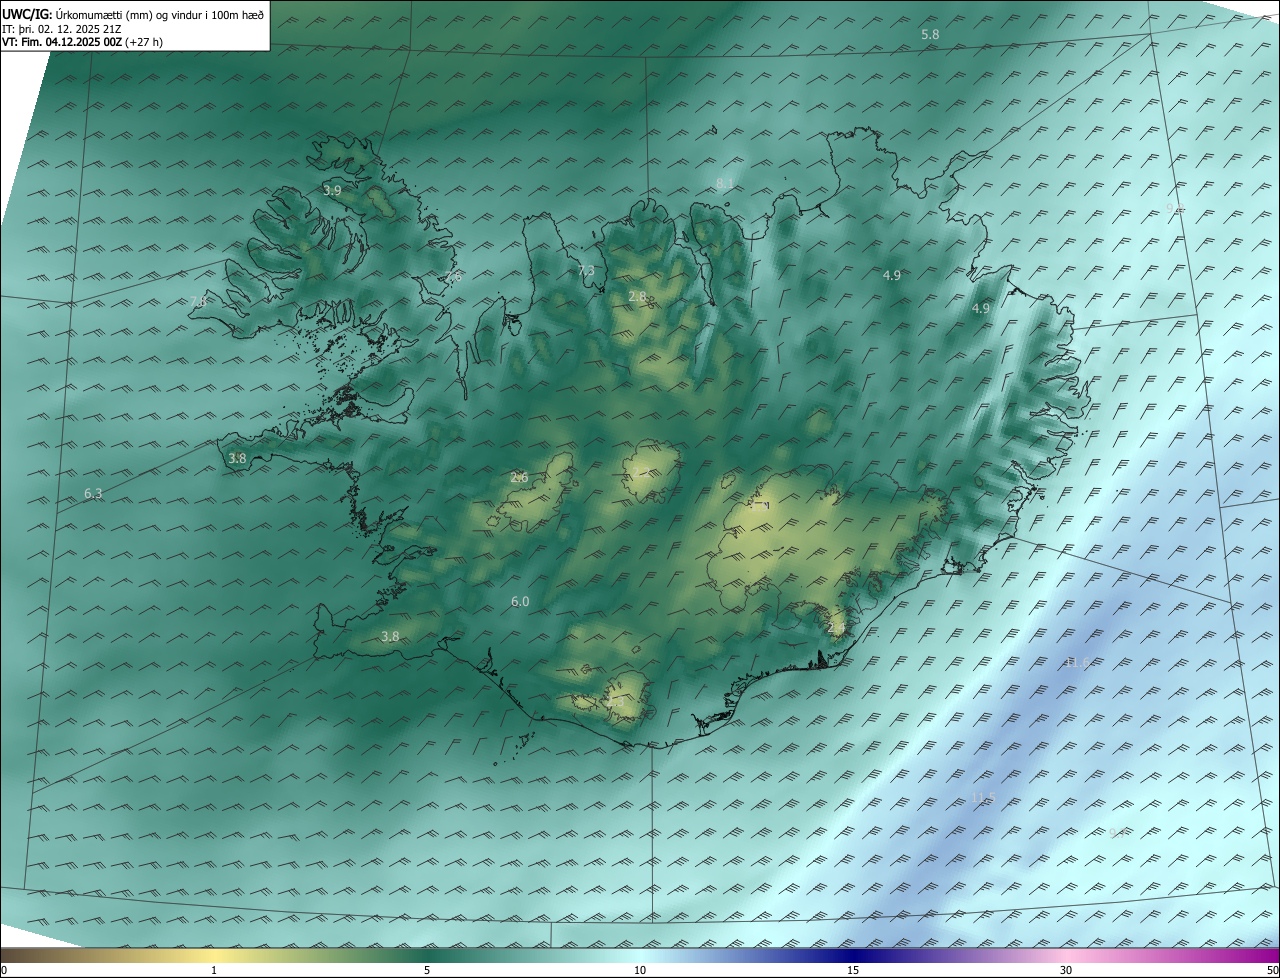Click the yellow part of the color bar above the '1' tick
This screenshot has width=1280, height=978.
point(214,955)
